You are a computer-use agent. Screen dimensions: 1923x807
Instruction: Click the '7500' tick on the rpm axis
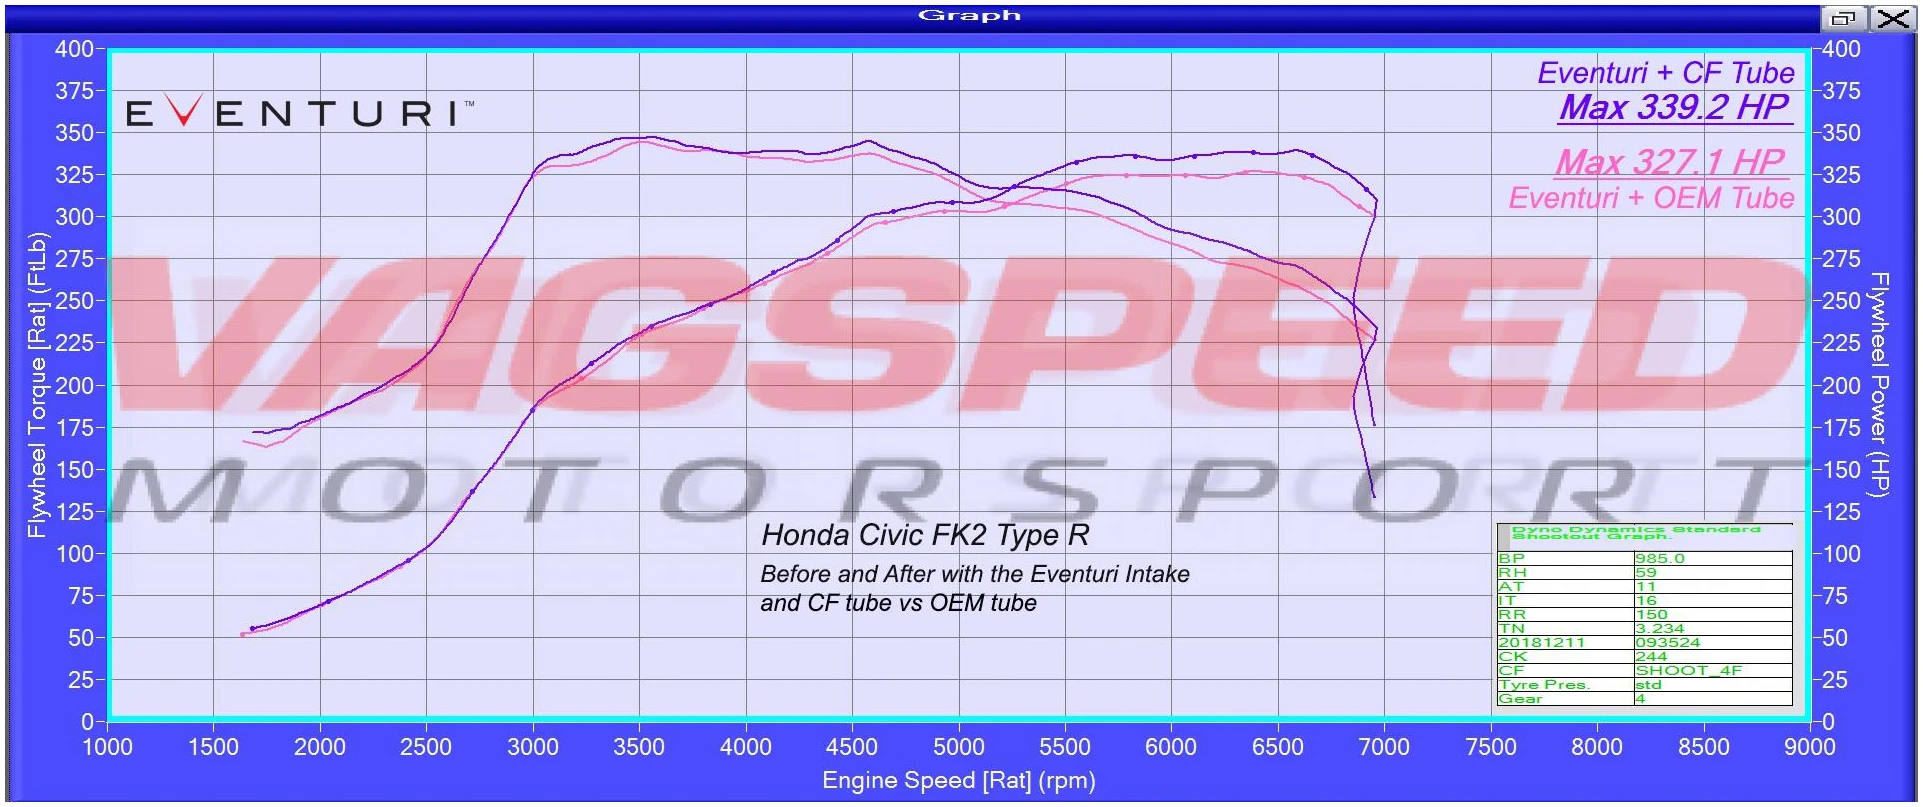1491,747
